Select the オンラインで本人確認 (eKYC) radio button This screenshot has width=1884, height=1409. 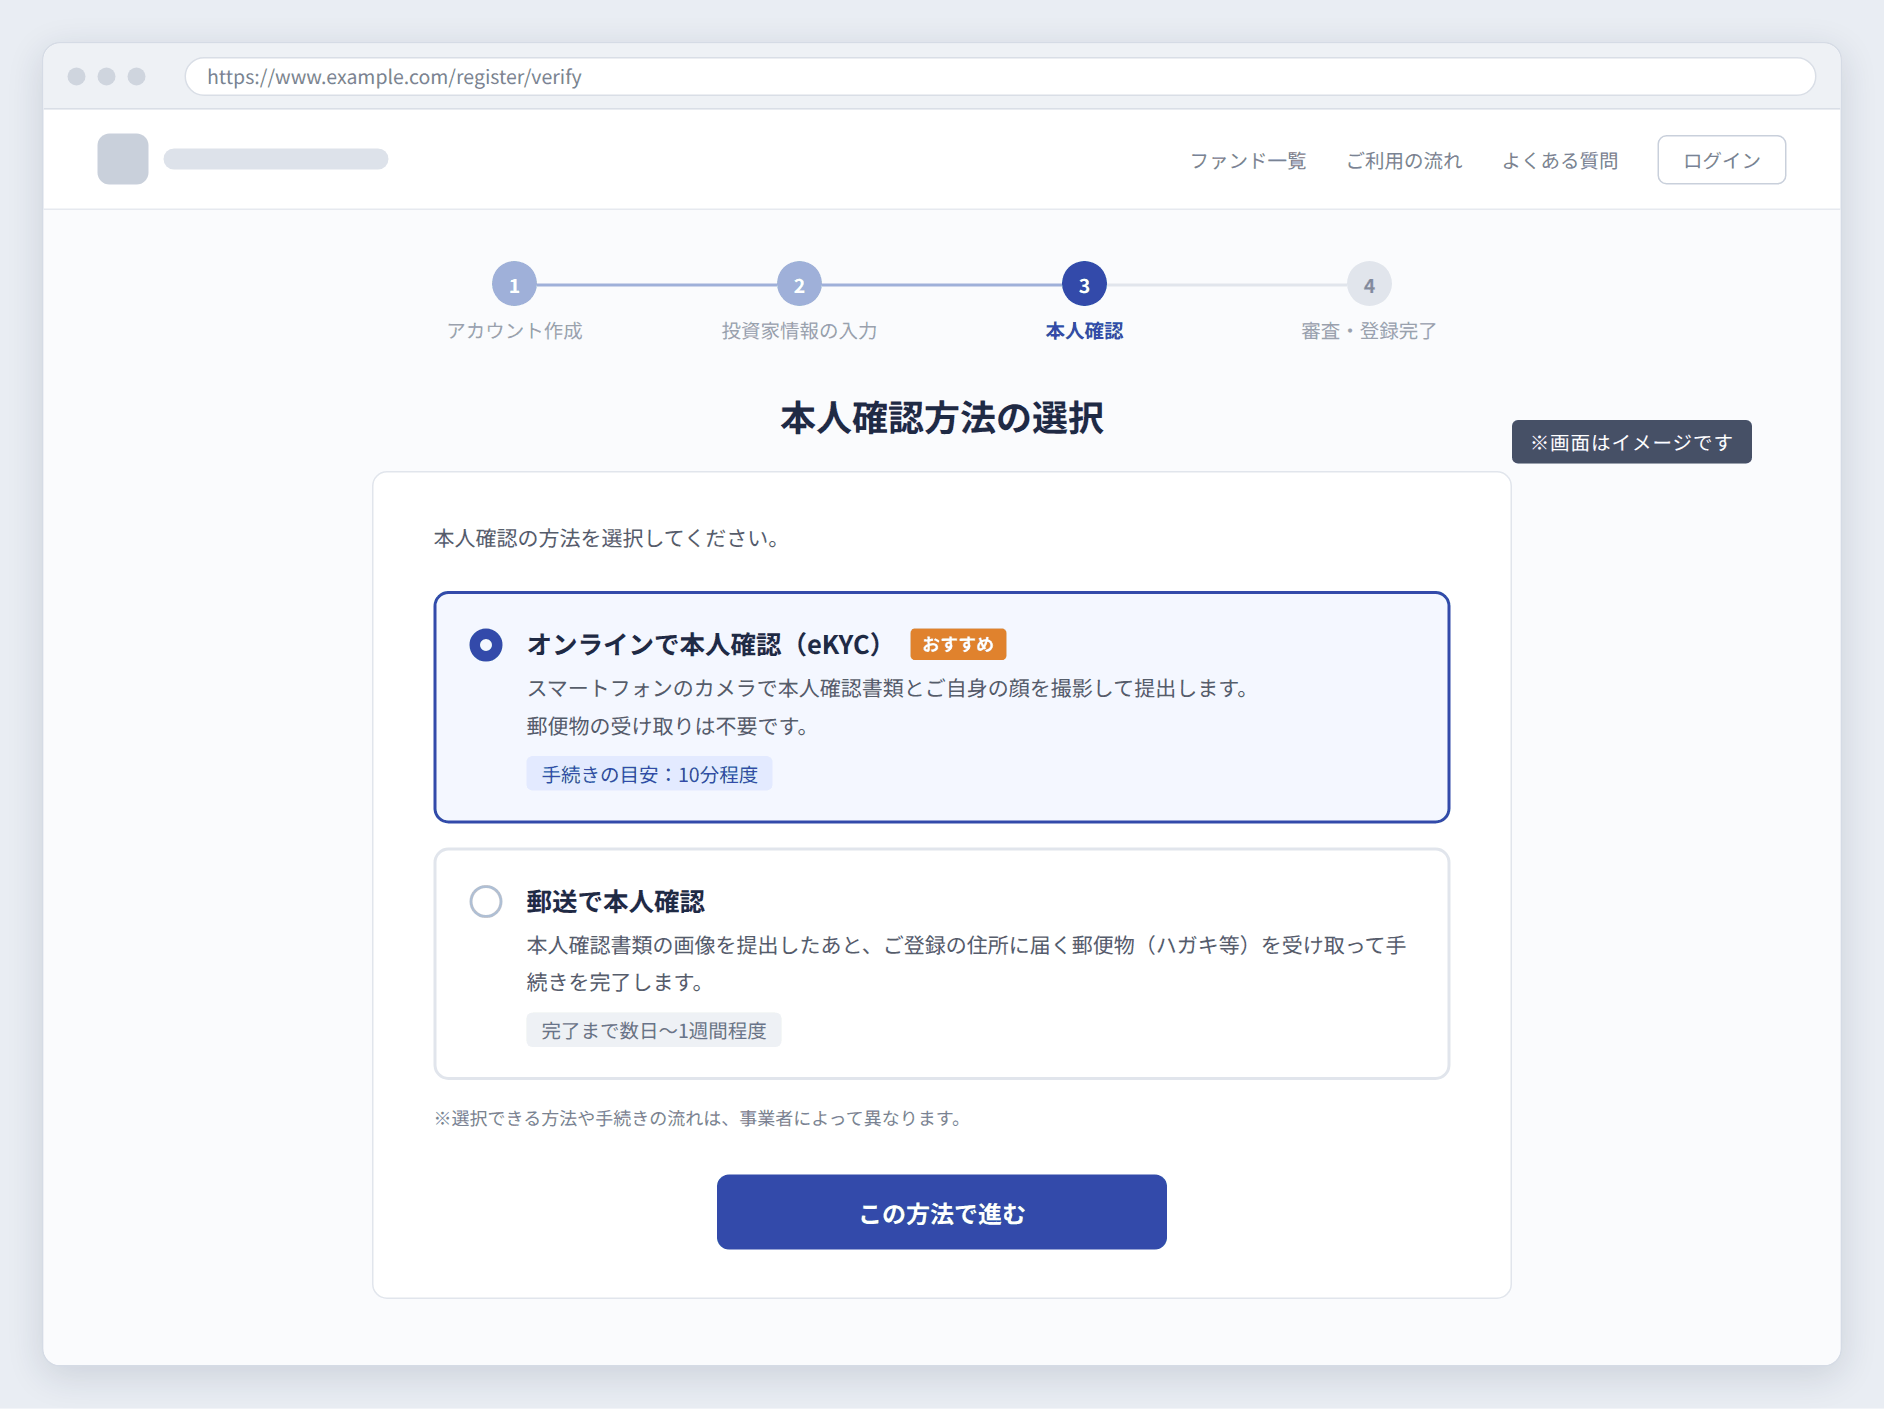coord(486,645)
